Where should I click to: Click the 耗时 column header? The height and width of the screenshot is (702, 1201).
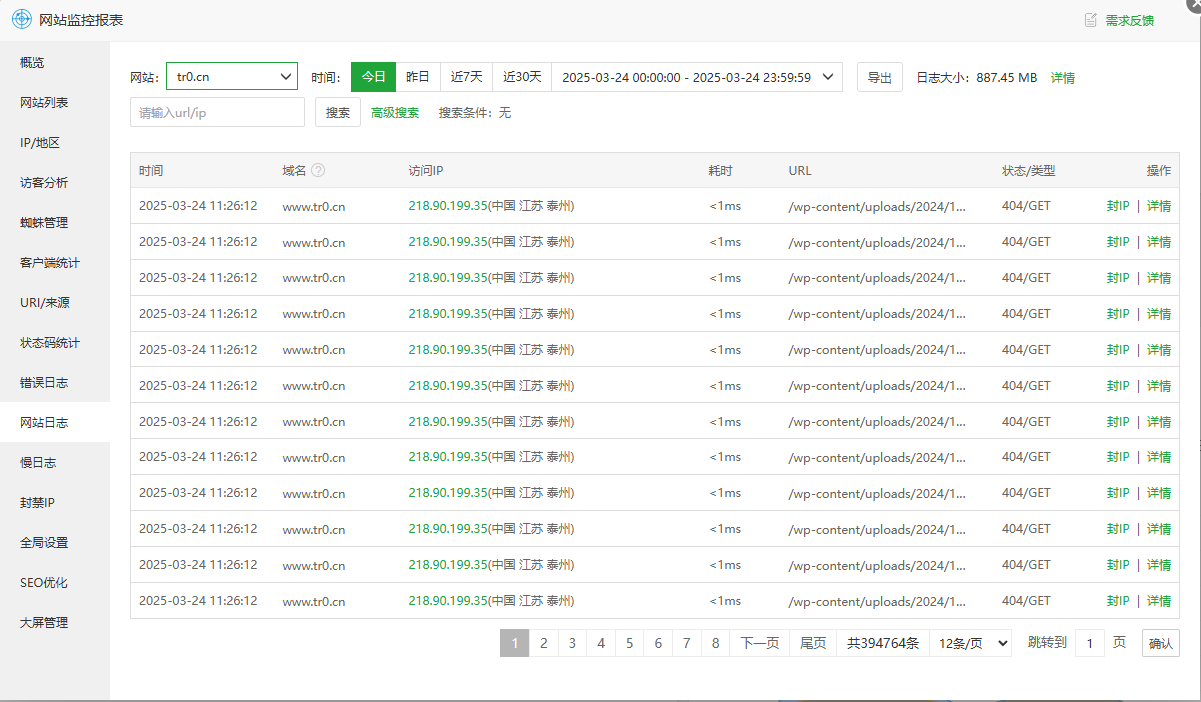tap(720, 170)
